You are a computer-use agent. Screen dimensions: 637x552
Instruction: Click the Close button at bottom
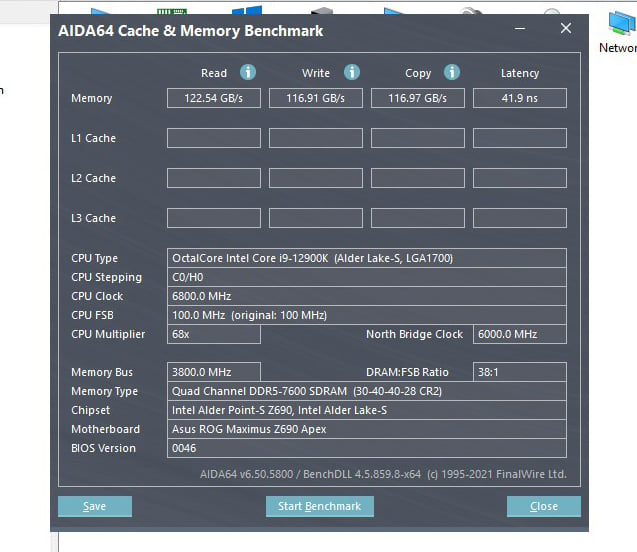[x=544, y=506]
